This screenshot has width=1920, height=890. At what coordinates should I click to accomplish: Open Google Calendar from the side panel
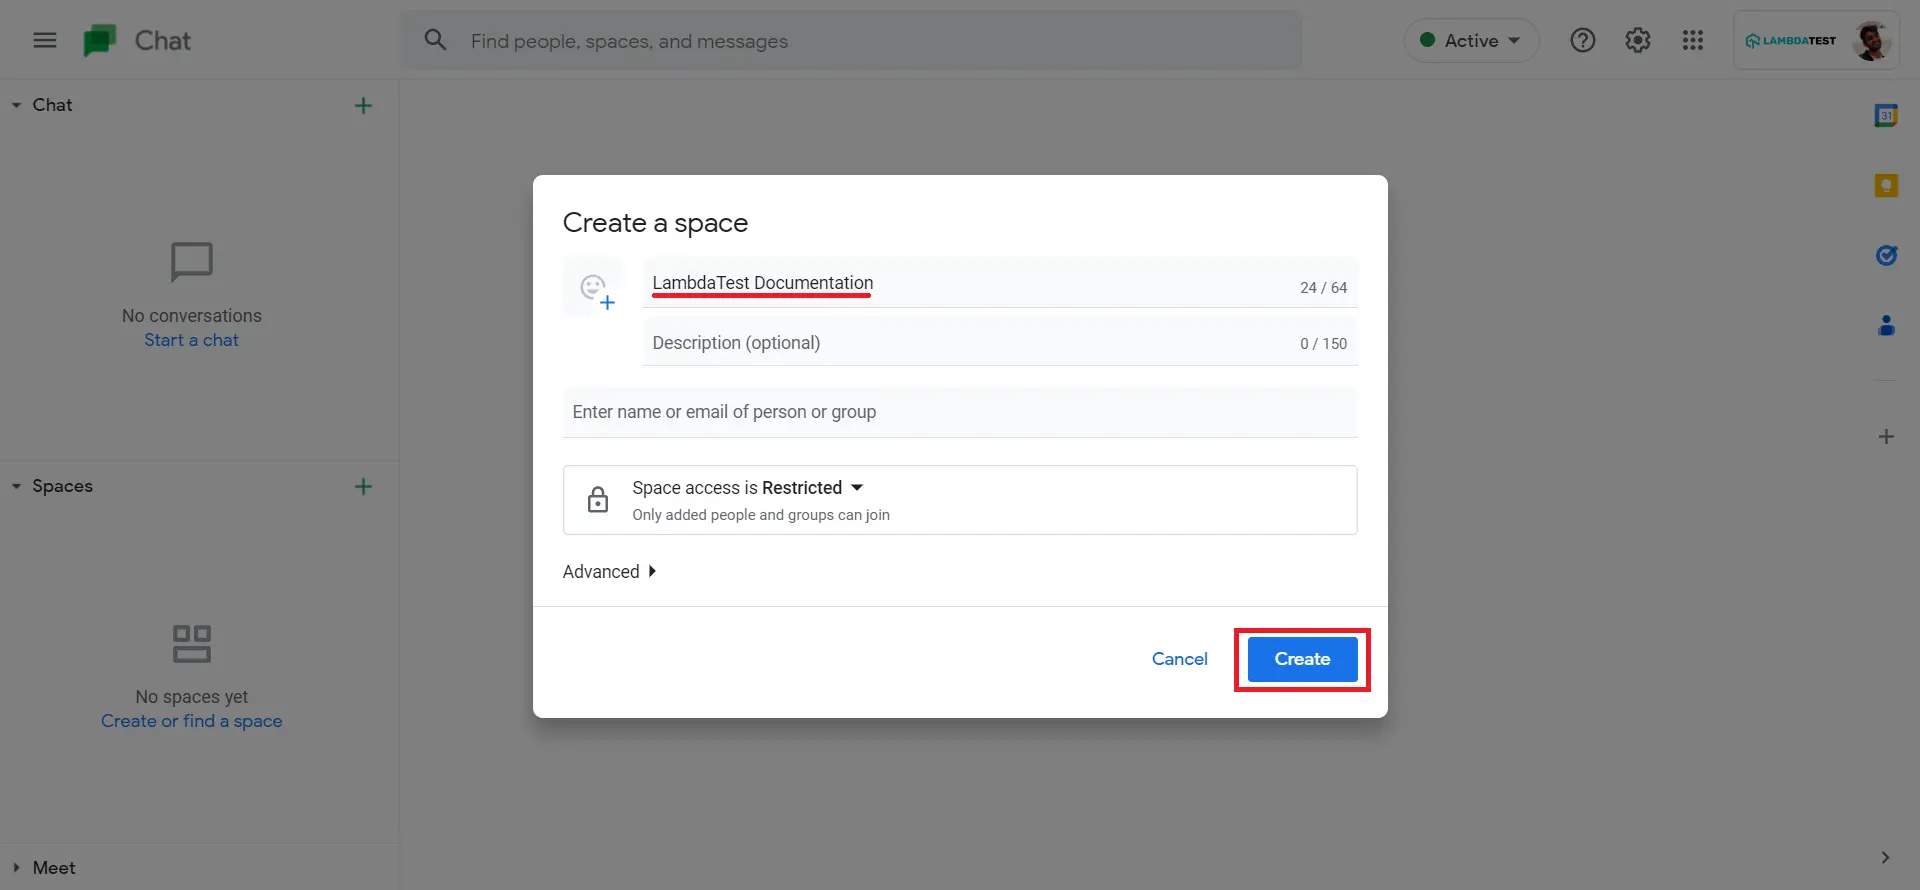(x=1886, y=116)
